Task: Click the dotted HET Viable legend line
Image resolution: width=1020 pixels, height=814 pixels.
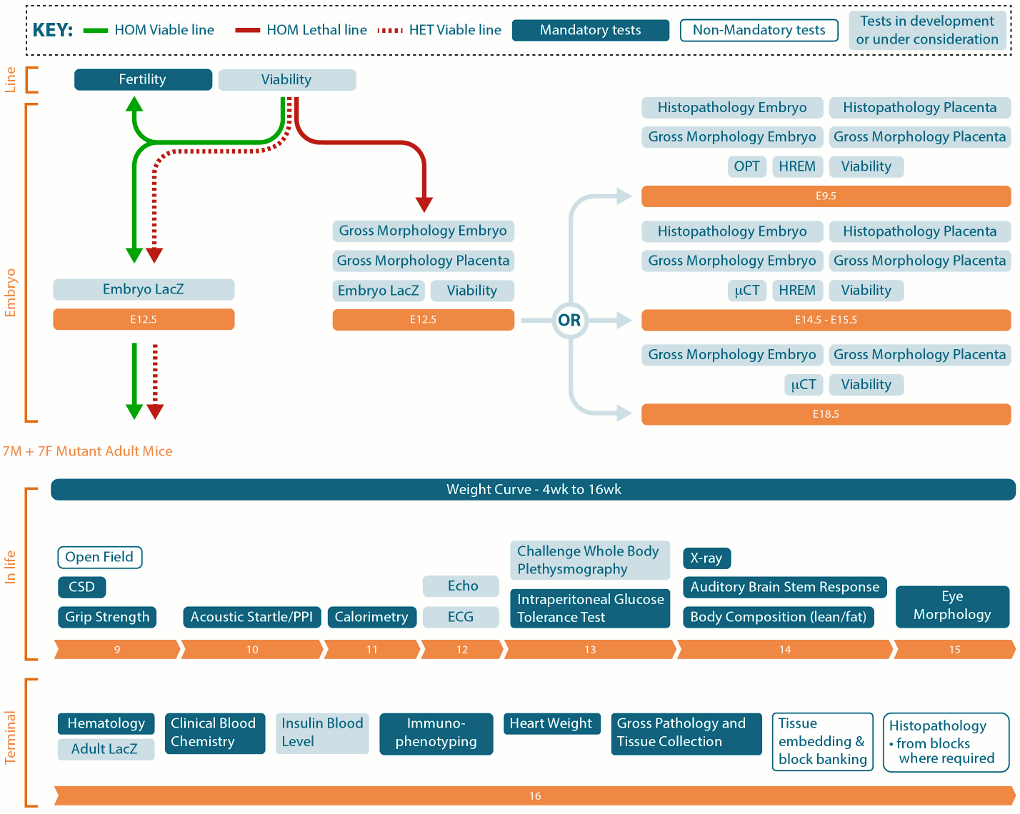Action: pos(390,31)
